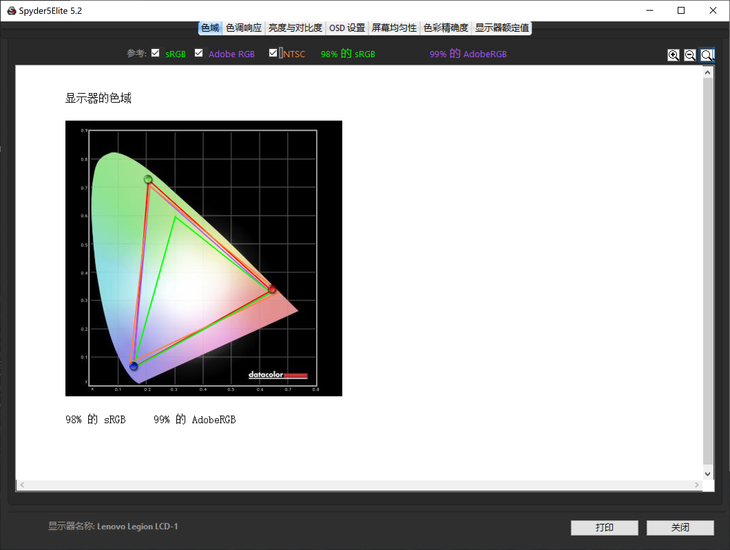Screen dimensions: 730x550
Task: Click the vertical scrollbar down arrow
Action: pos(708,474)
